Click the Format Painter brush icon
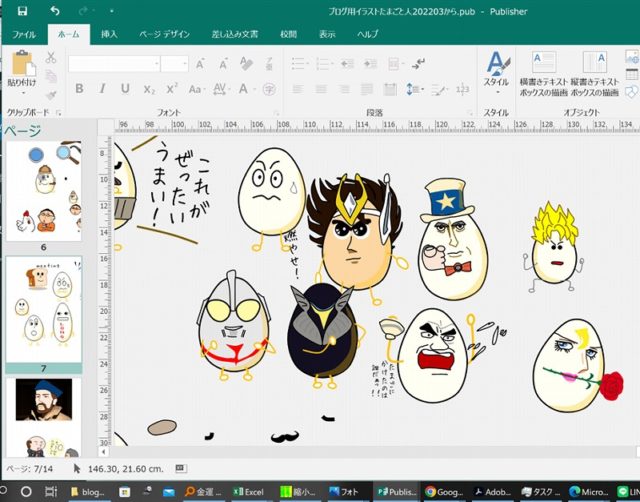Image resolution: width=640 pixels, height=502 pixels. 51,96
